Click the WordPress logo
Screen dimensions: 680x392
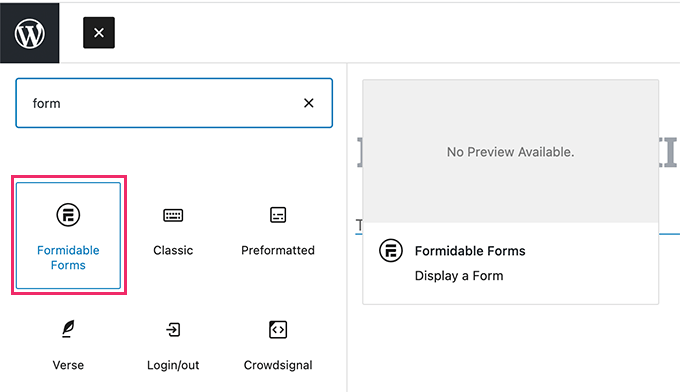coord(29,33)
